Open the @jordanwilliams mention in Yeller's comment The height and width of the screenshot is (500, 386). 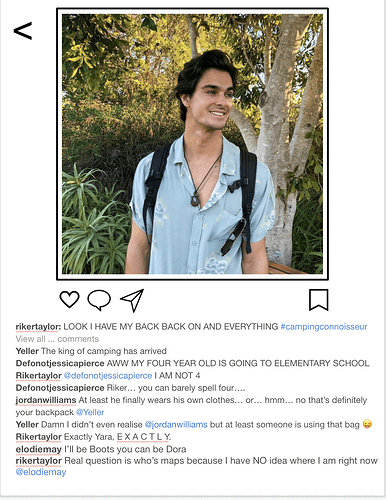tap(176, 425)
